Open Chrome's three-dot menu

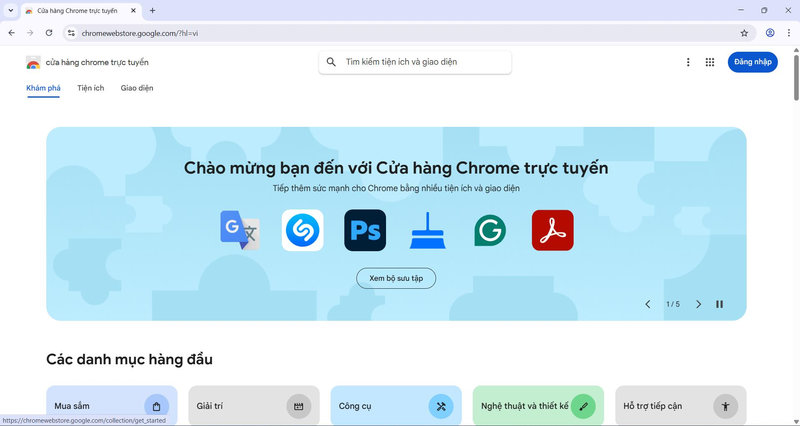coord(789,33)
